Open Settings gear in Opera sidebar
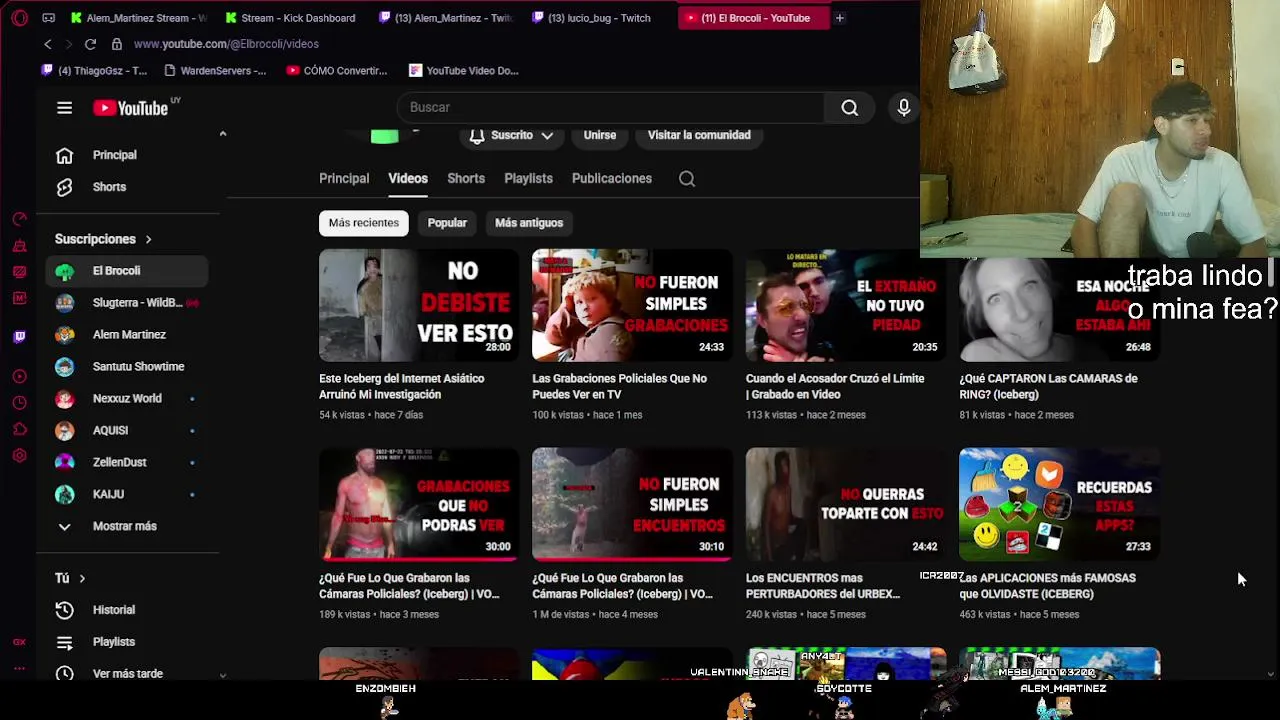 19,456
